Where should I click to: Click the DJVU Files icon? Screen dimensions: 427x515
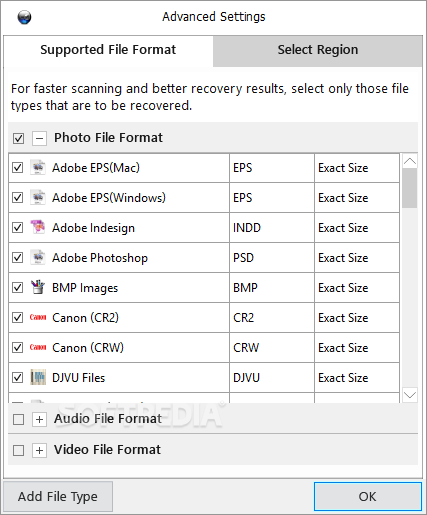point(38,377)
